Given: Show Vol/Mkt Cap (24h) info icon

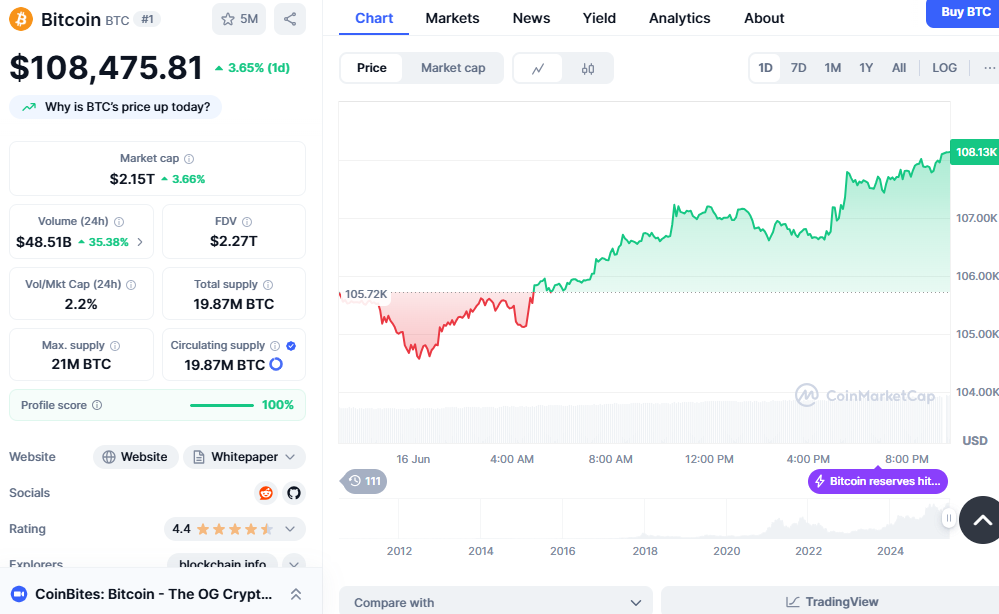Looking at the screenshot, I should click(x=131, y=285).
